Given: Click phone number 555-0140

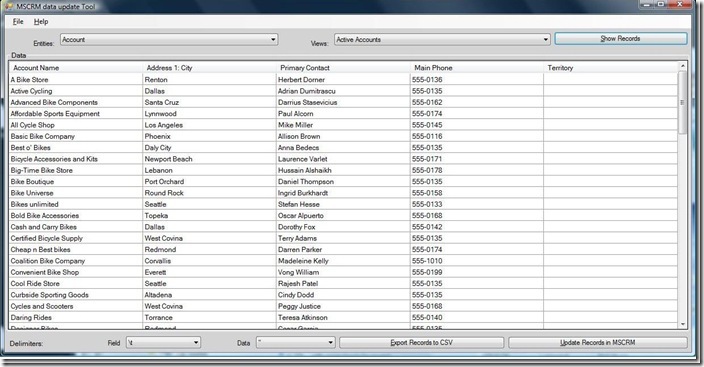Looking at the screenshot, I should (x=476, y=317).
